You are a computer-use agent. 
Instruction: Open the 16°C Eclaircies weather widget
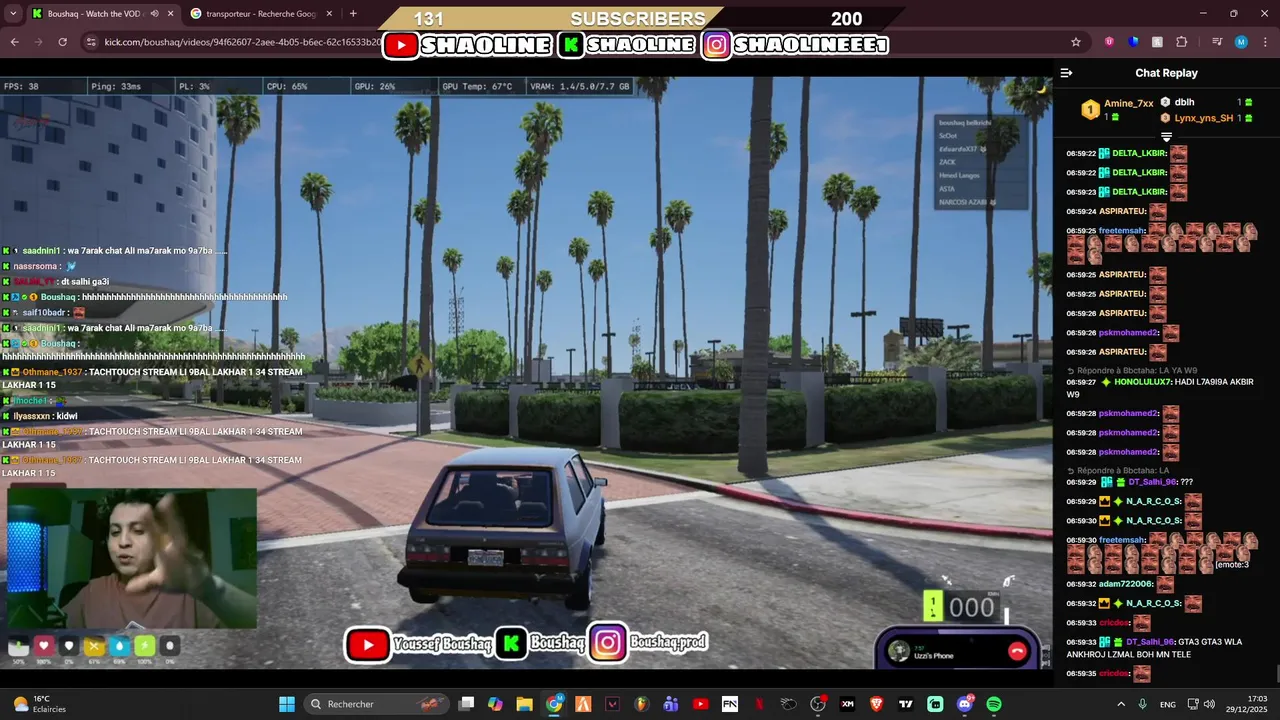[40, 704]
